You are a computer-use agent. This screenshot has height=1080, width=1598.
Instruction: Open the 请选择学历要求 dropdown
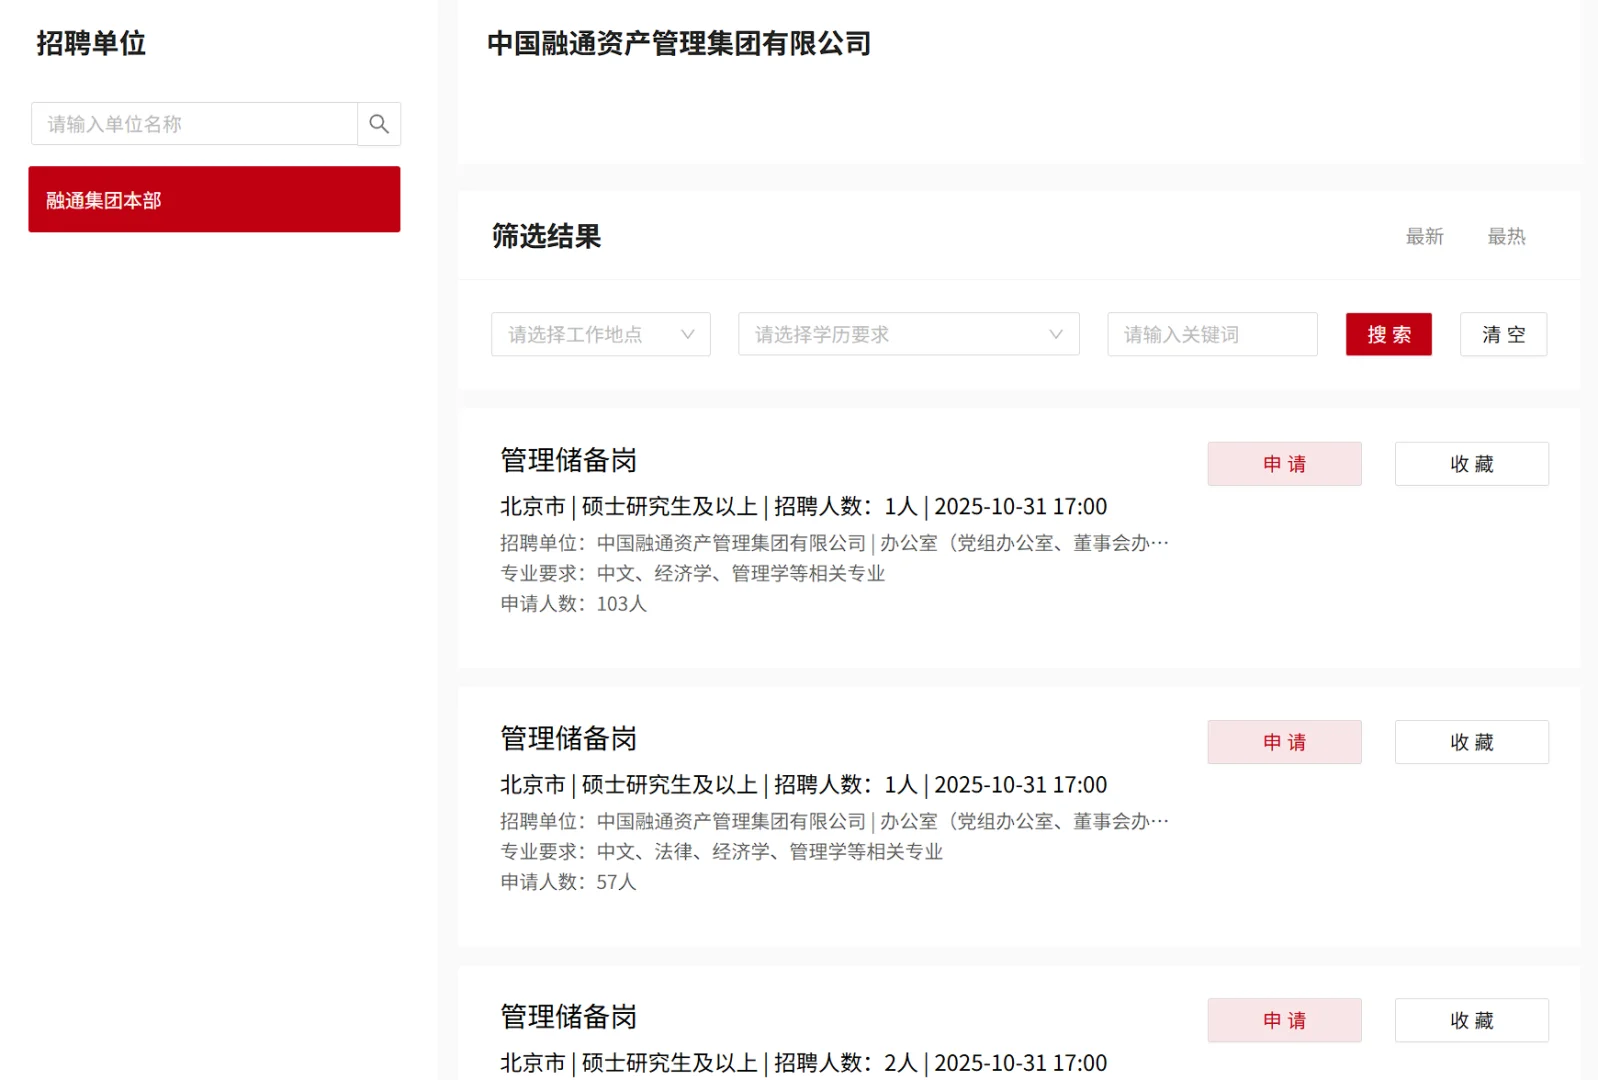pyautogui.click(x=908, y=334)
